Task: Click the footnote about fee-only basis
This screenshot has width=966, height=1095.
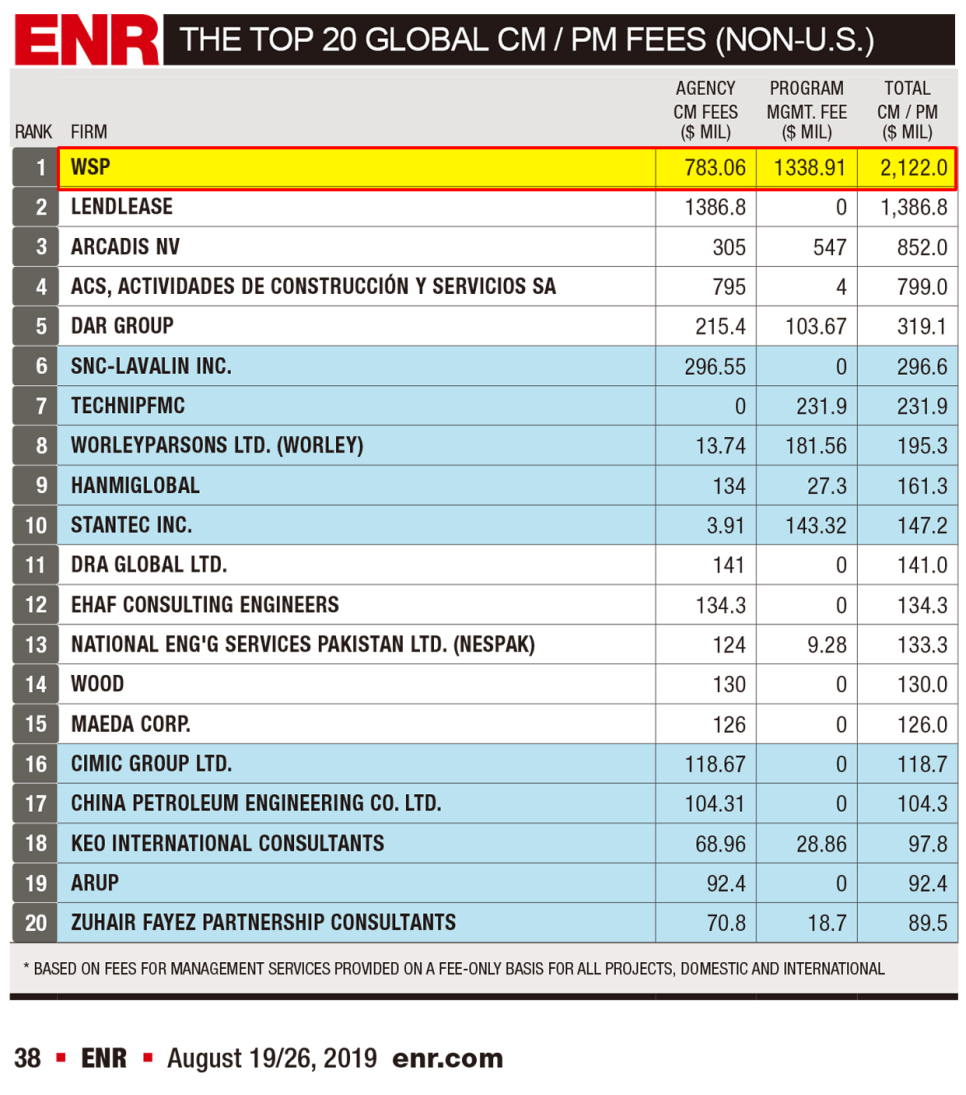Action: [455, 969]
